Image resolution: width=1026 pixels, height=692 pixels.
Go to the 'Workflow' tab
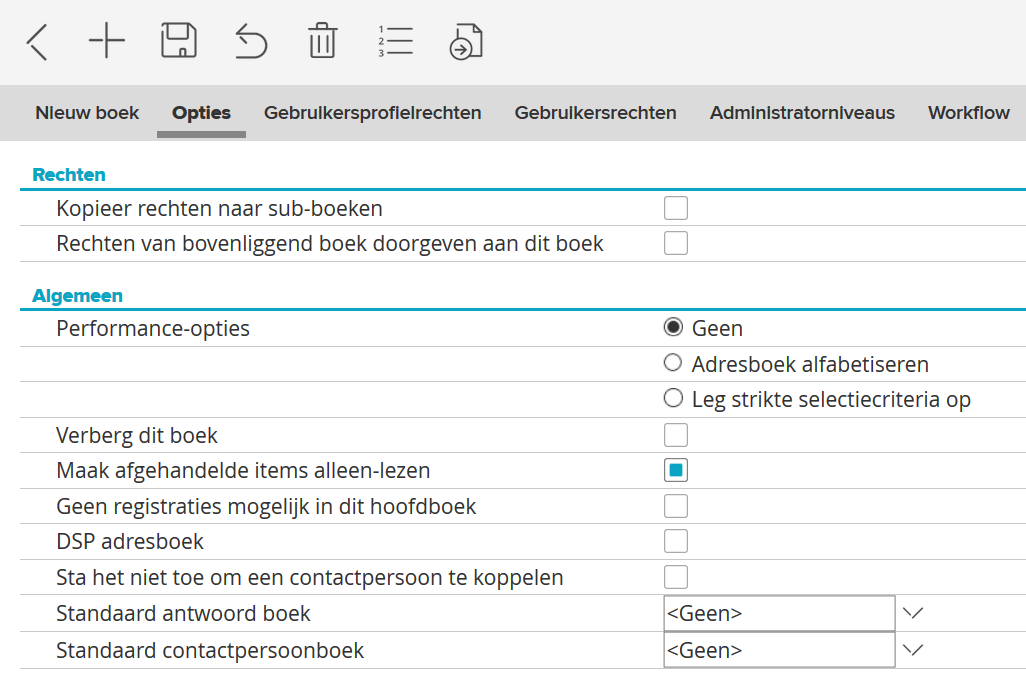pos(968,113)
